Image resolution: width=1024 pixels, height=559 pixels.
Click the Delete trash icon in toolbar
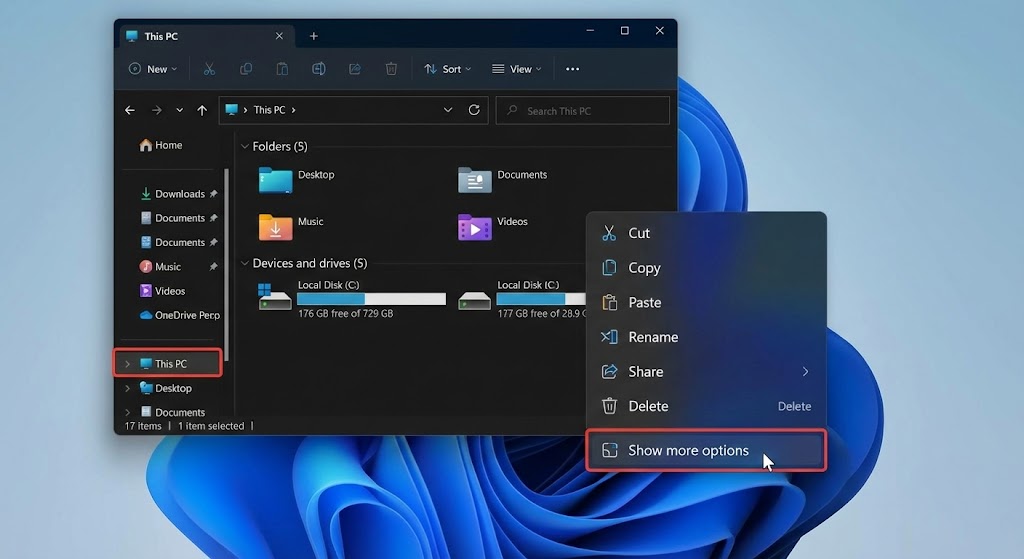tap(391, 69)
